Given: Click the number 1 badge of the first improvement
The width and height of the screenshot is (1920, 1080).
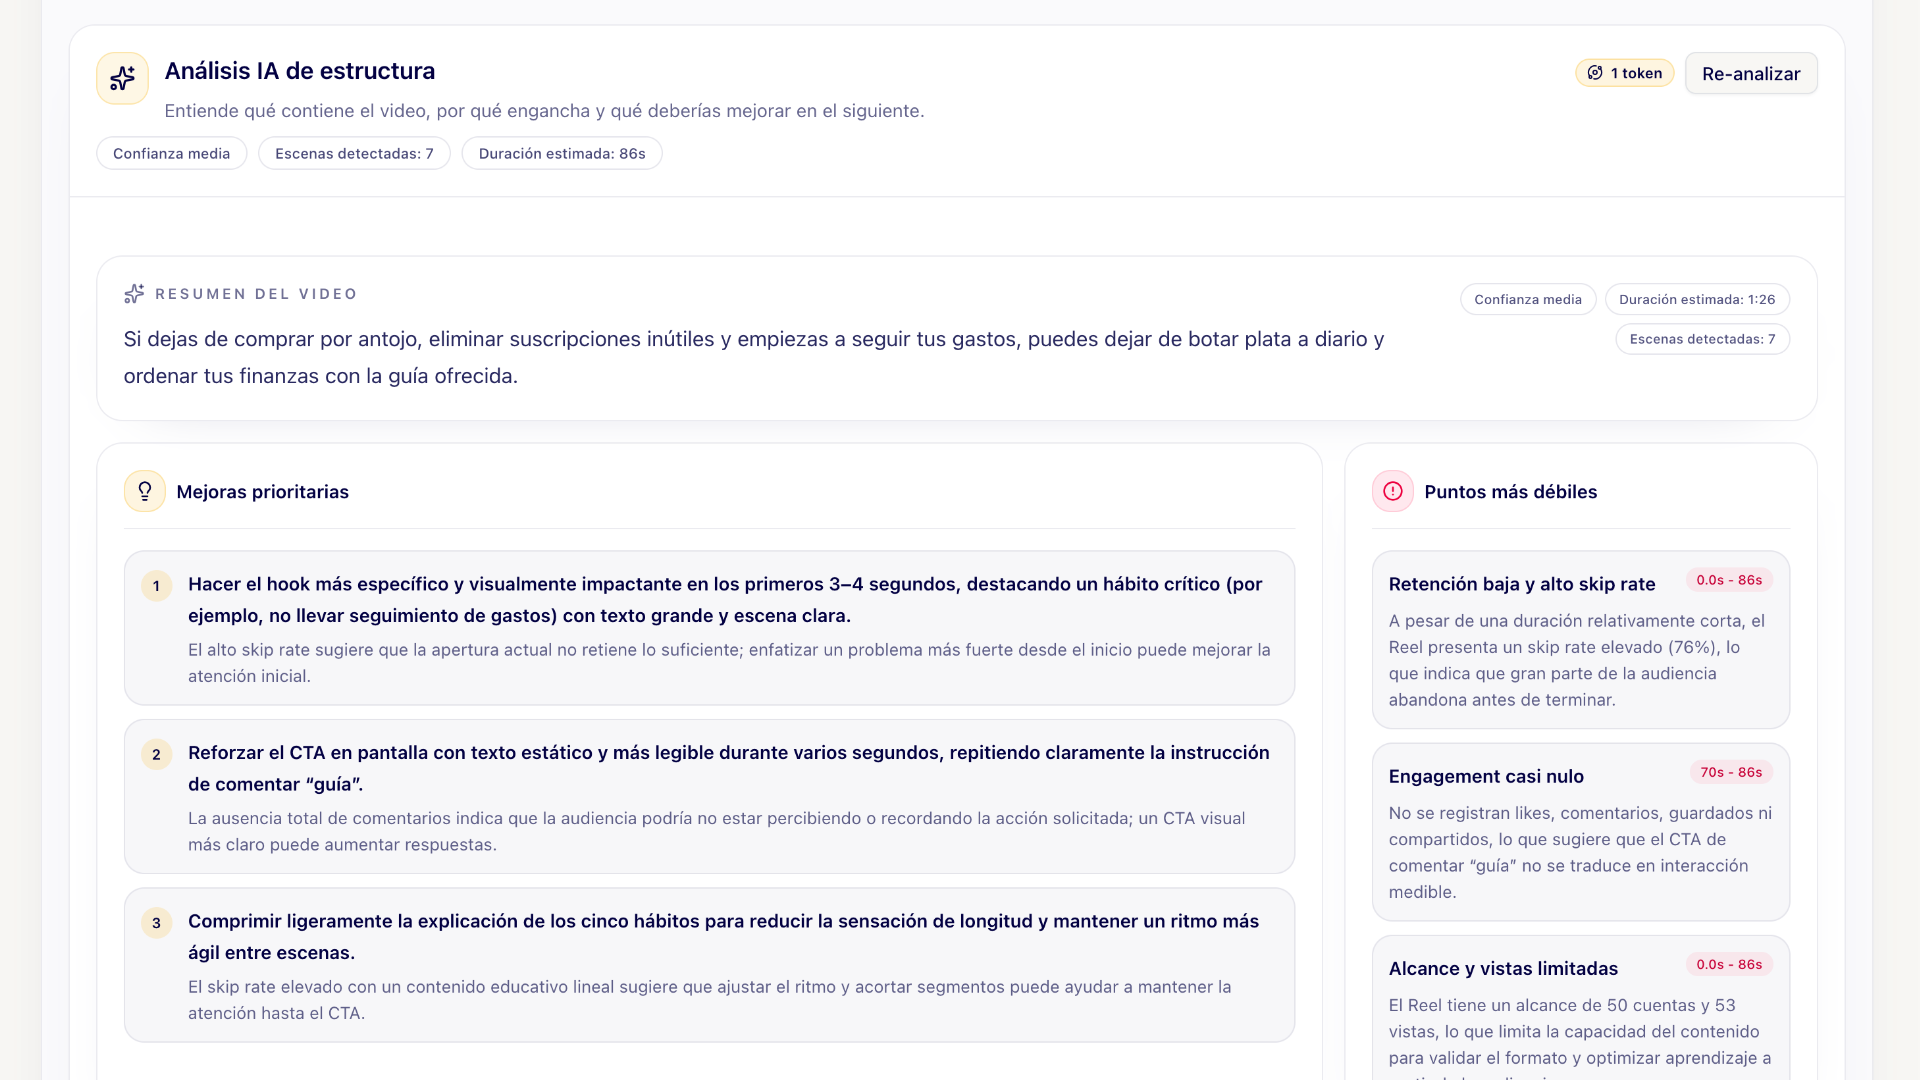Looking at the screenshot, I should click(156, 586).
